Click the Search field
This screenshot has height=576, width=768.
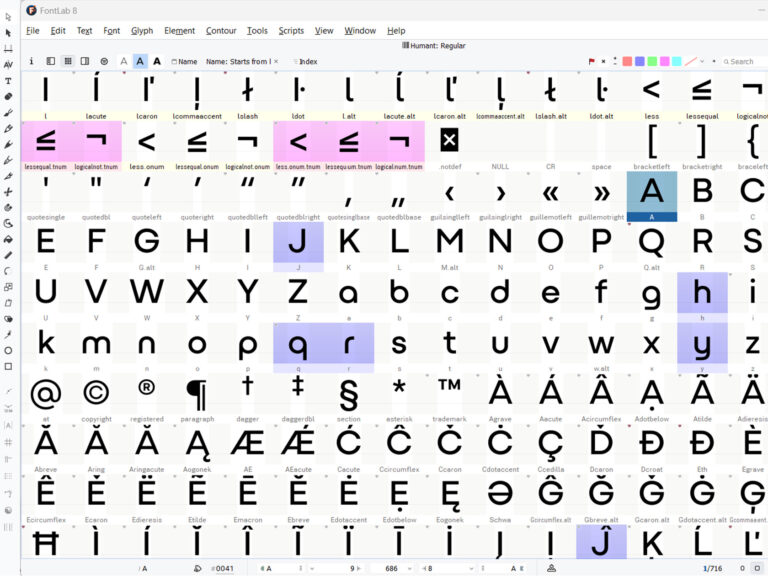point(740,61)
